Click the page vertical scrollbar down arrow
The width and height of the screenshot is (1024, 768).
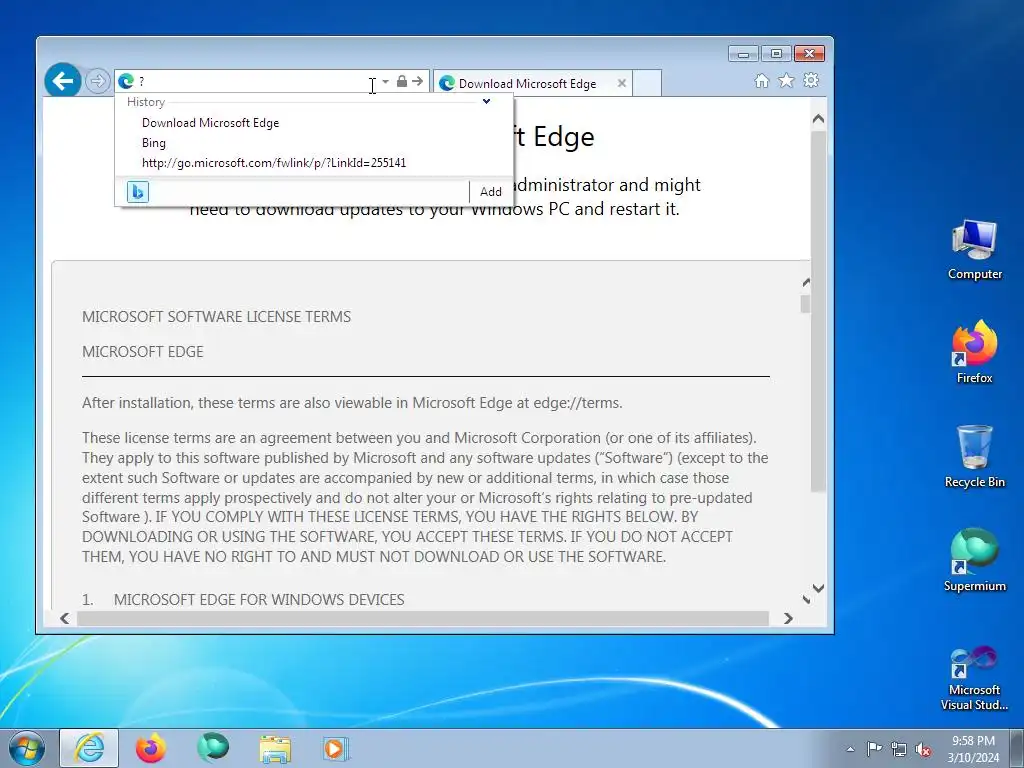point(818,588)
